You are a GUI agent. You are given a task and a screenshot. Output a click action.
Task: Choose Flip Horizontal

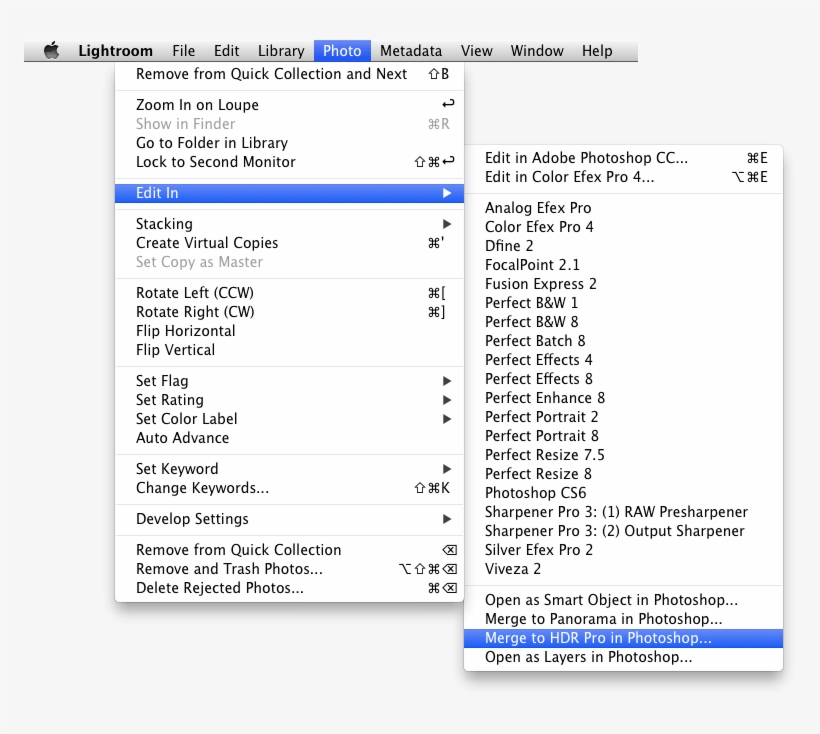coord(289,331)
